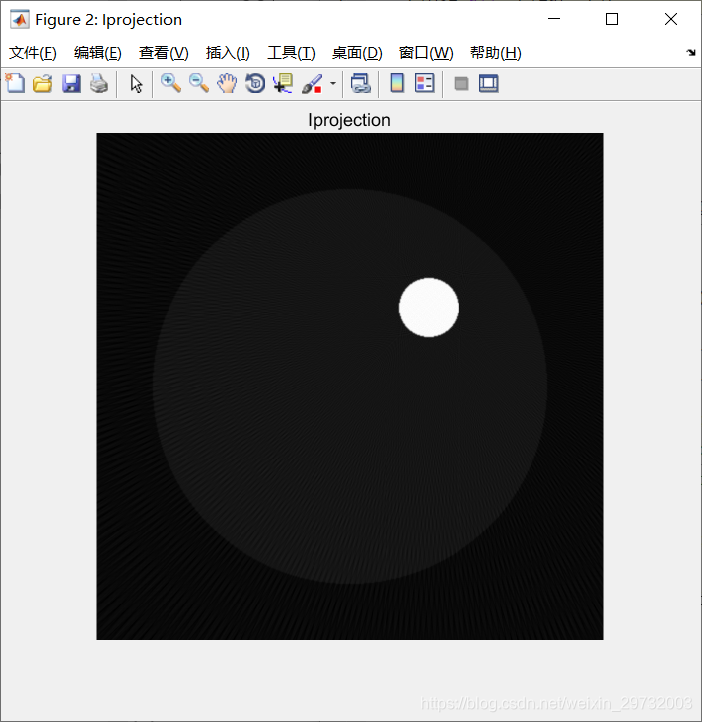Screen dimensions: 702x722
Task: Open a file with the folder icon
Action: tap(43, 84)
